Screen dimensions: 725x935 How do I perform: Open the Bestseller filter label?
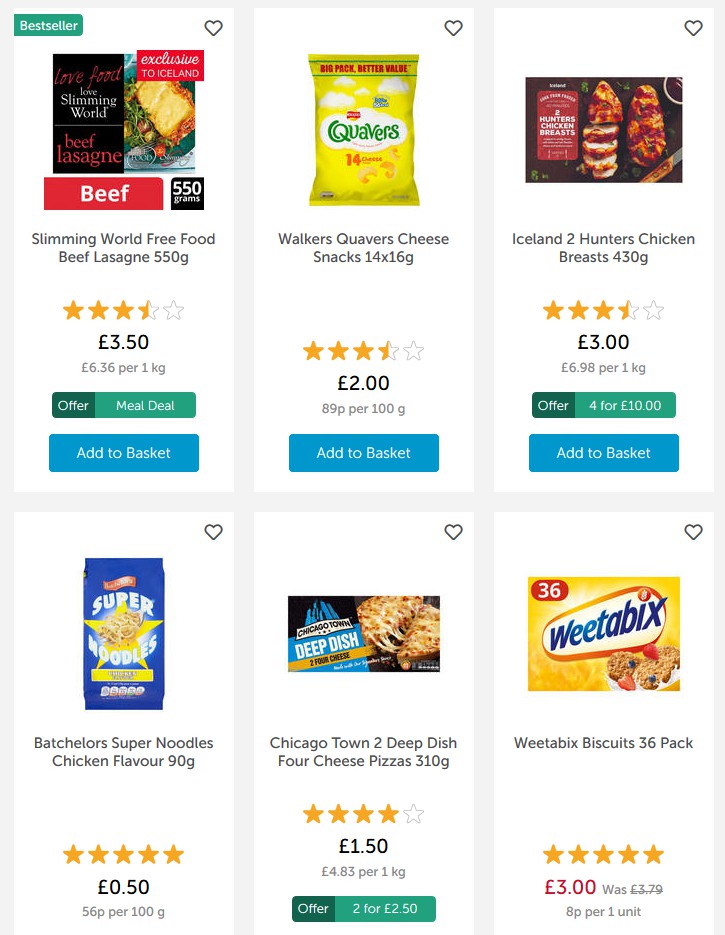[x=48, y=24]
